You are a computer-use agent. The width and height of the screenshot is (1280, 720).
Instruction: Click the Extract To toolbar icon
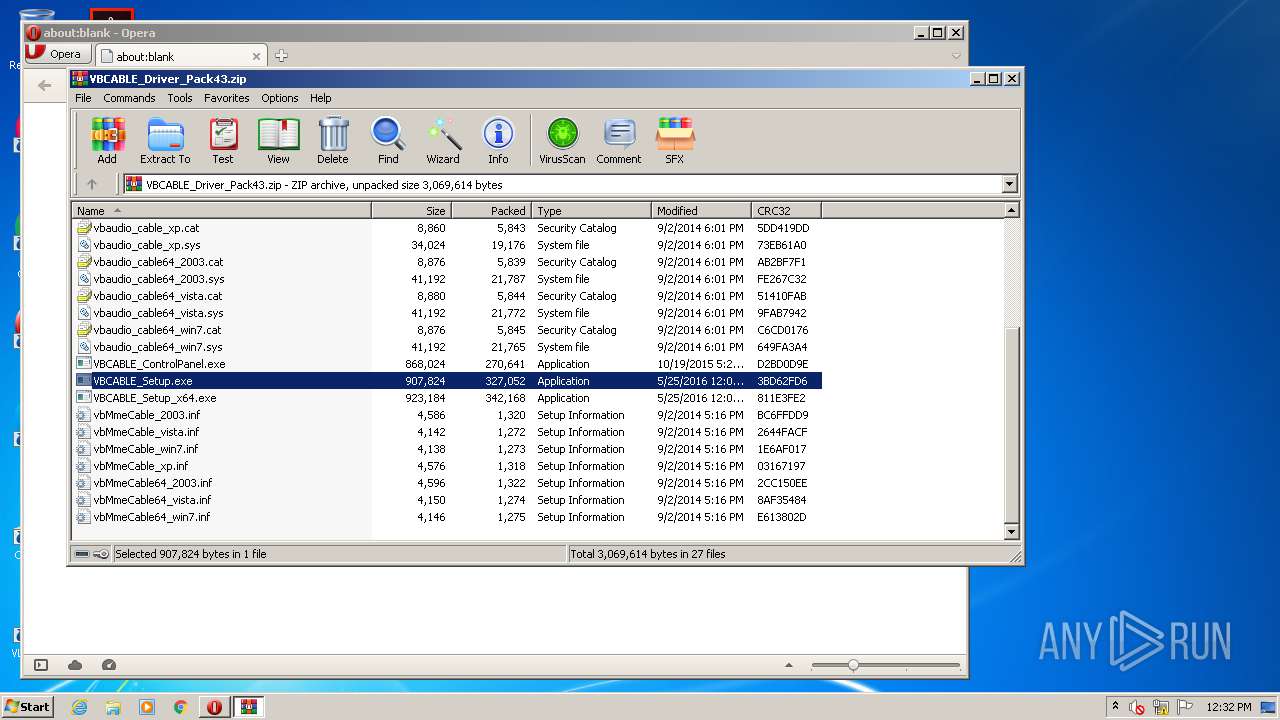click(x=165, y=141)
